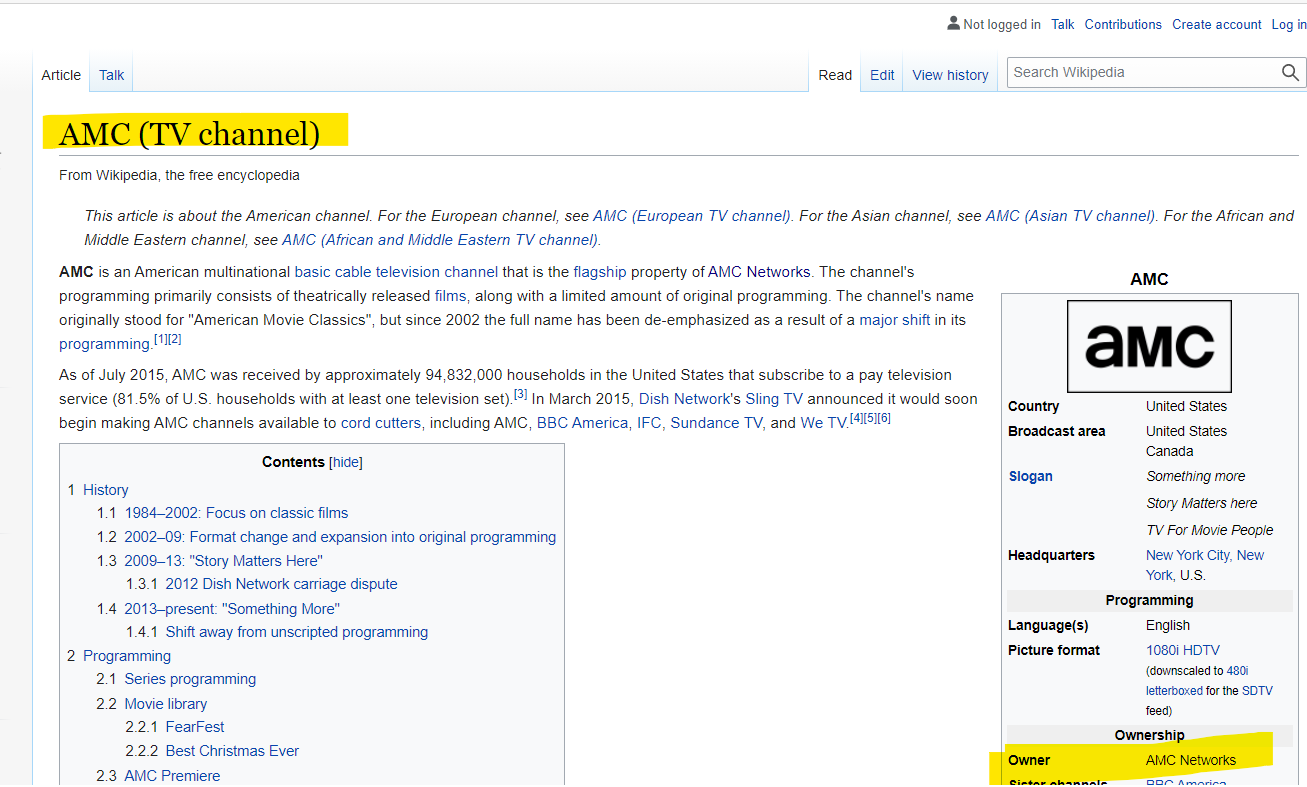The image size is (1307, 787).
Task: Open the View history tab
Action: point(950,75)
